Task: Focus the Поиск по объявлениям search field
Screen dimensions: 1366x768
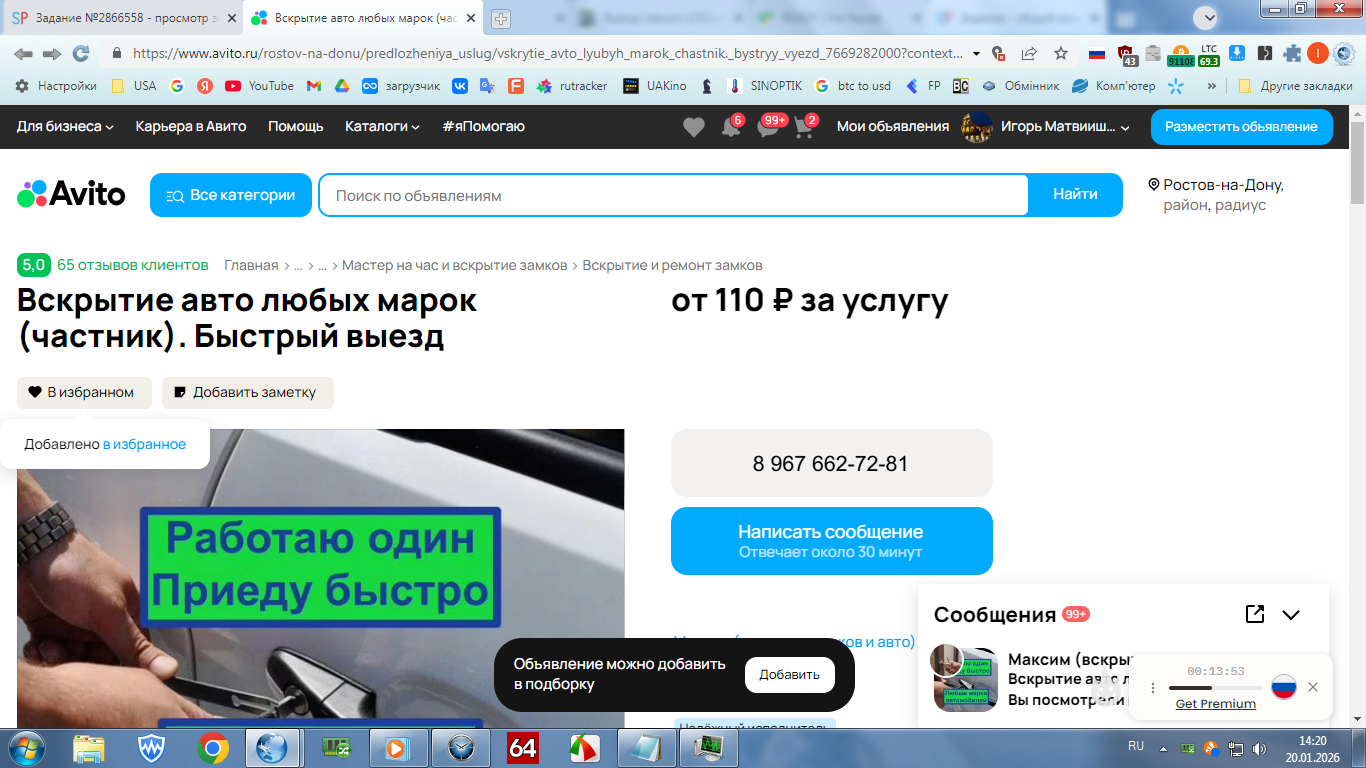Action: (x=673, y=195)
